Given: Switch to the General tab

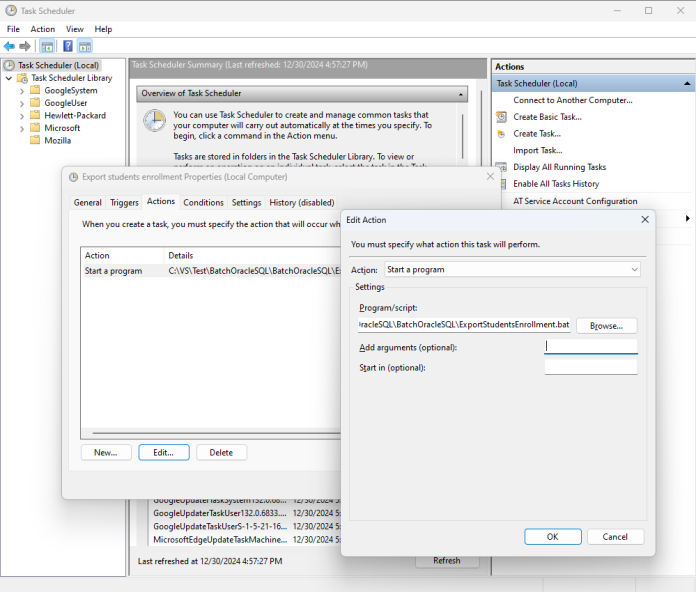Looking at the screenshot, I should [88, 202].
